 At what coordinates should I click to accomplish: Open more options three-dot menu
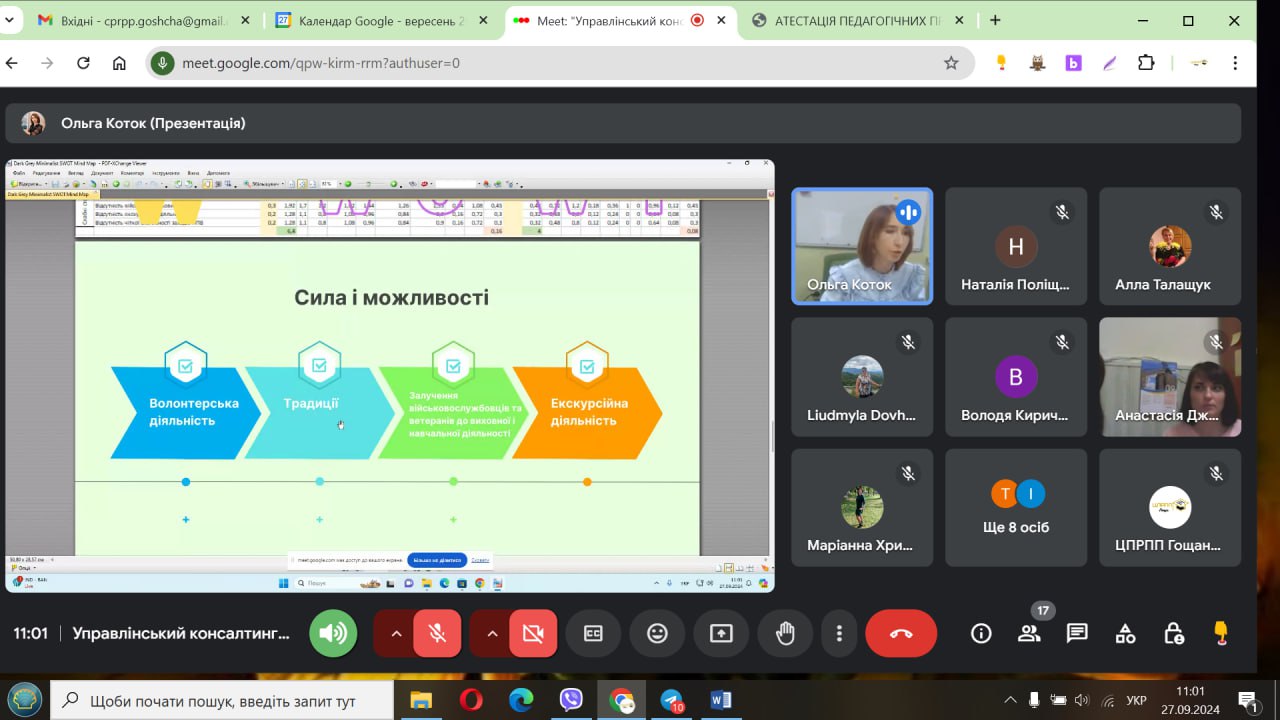click(839, 633)
